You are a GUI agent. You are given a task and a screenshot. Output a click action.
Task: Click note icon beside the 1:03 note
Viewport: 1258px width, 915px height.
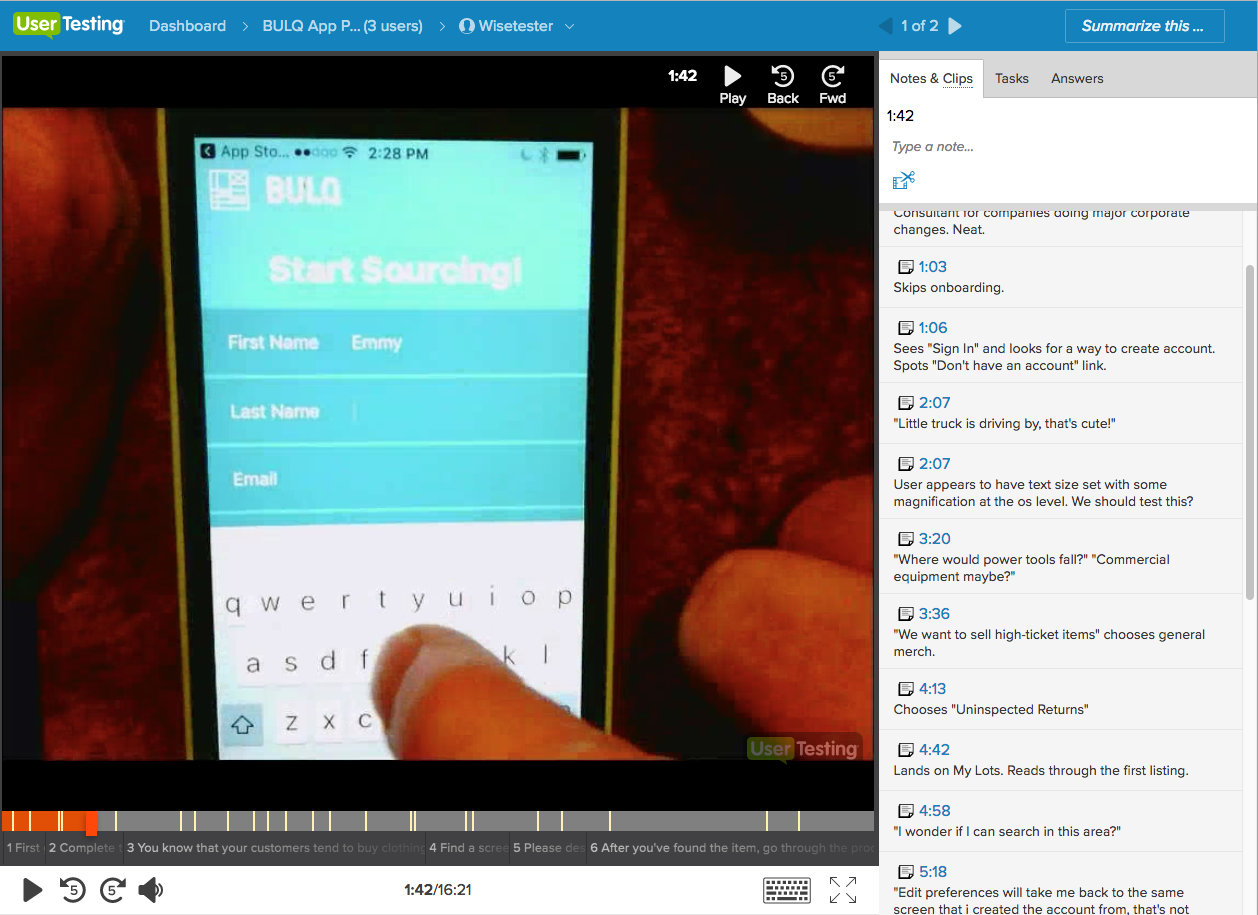coord(905,267)
